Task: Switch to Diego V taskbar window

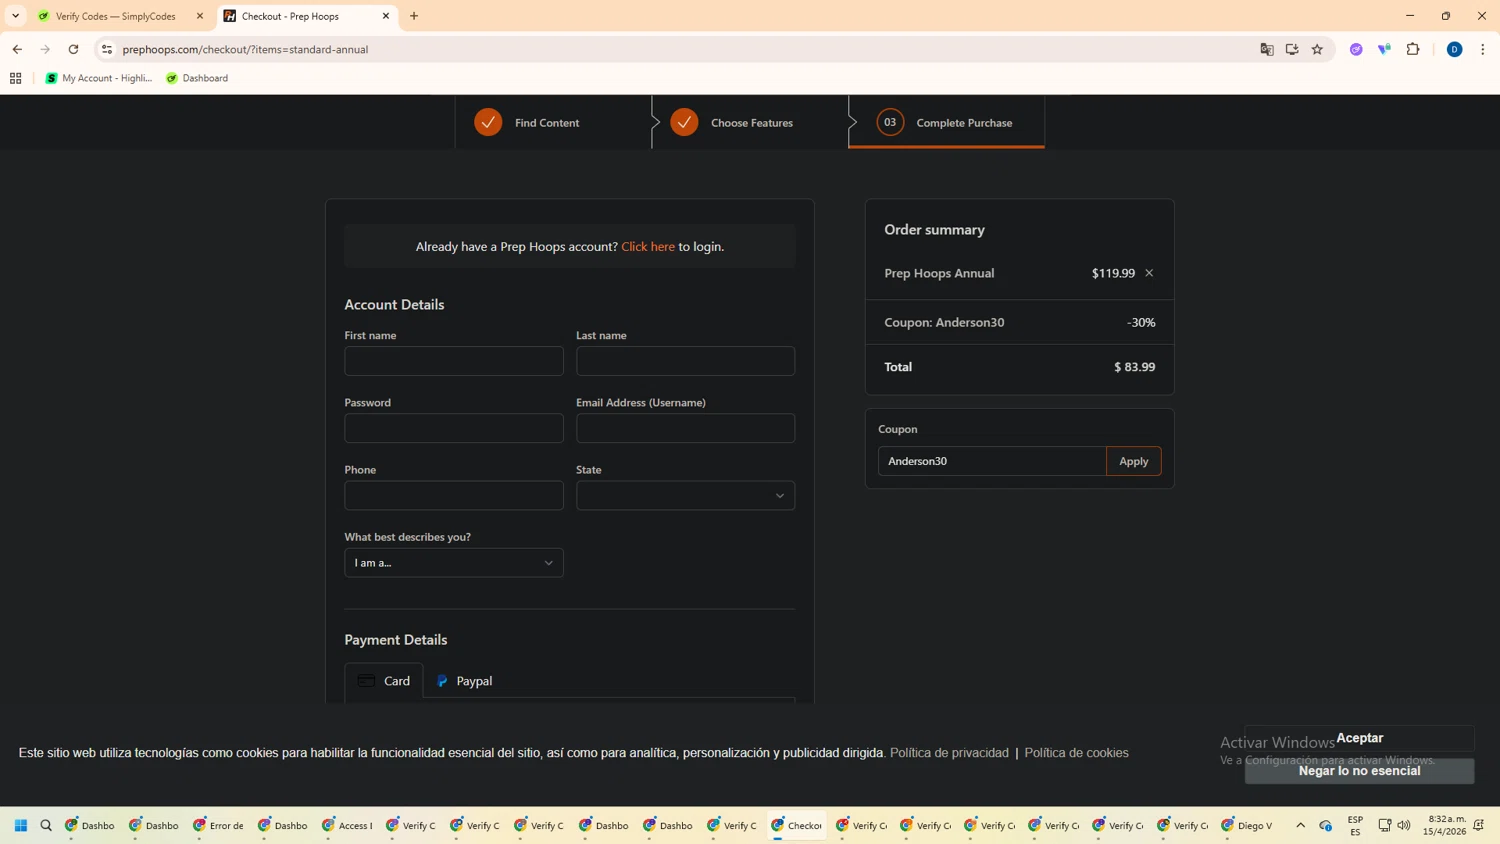Action: 1247,825
